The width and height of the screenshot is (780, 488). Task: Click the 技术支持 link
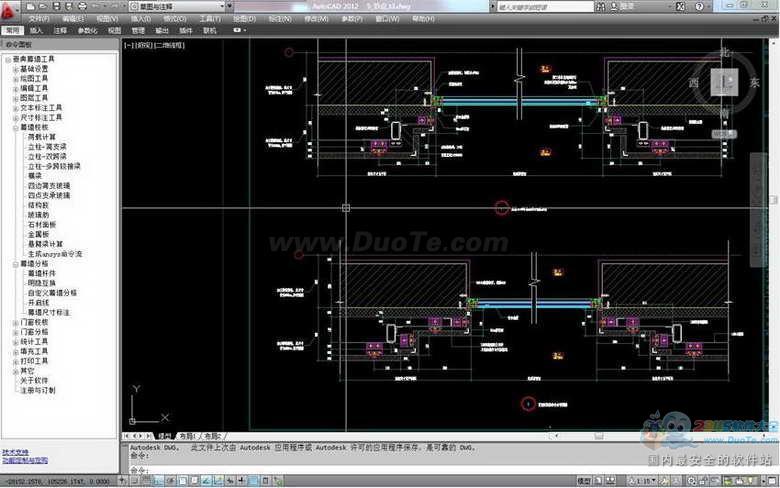(x=16, y=453)
